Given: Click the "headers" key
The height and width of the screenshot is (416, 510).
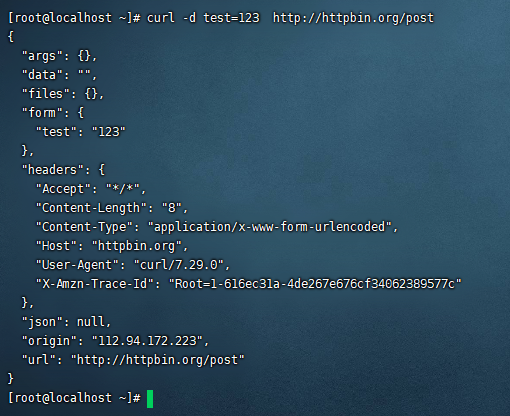Looking at the screenshot, I should tap(53, 170).
